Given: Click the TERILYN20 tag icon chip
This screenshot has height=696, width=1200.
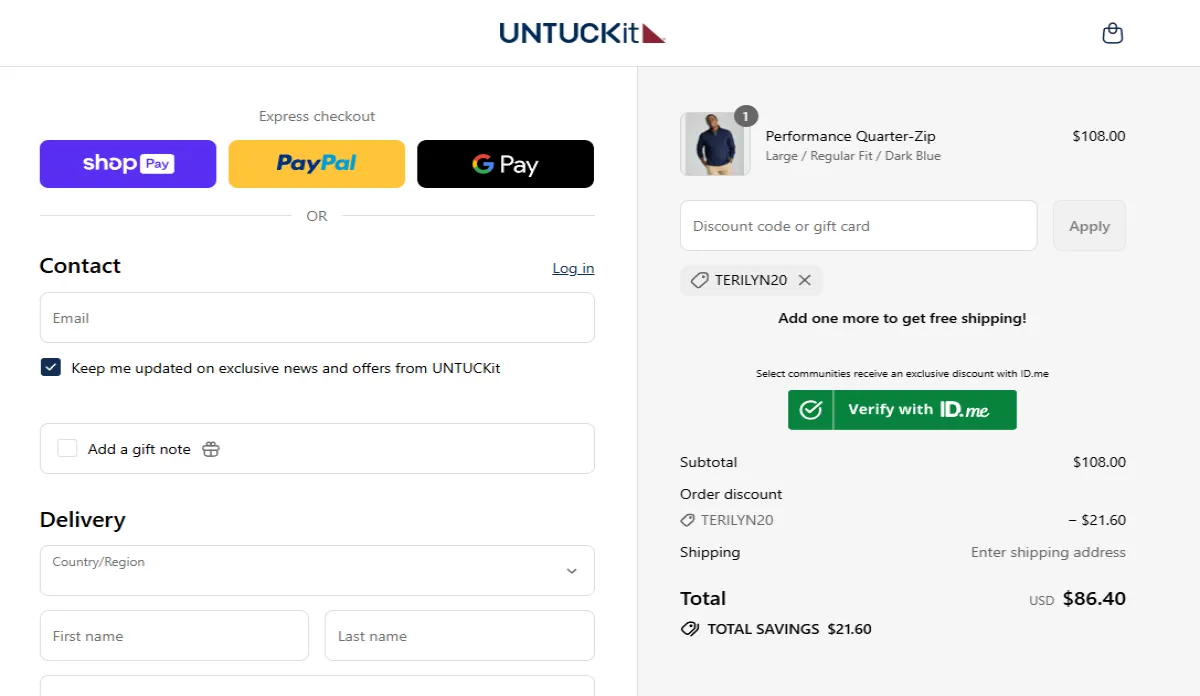Looking at the screenshot, I should (700, 280).
